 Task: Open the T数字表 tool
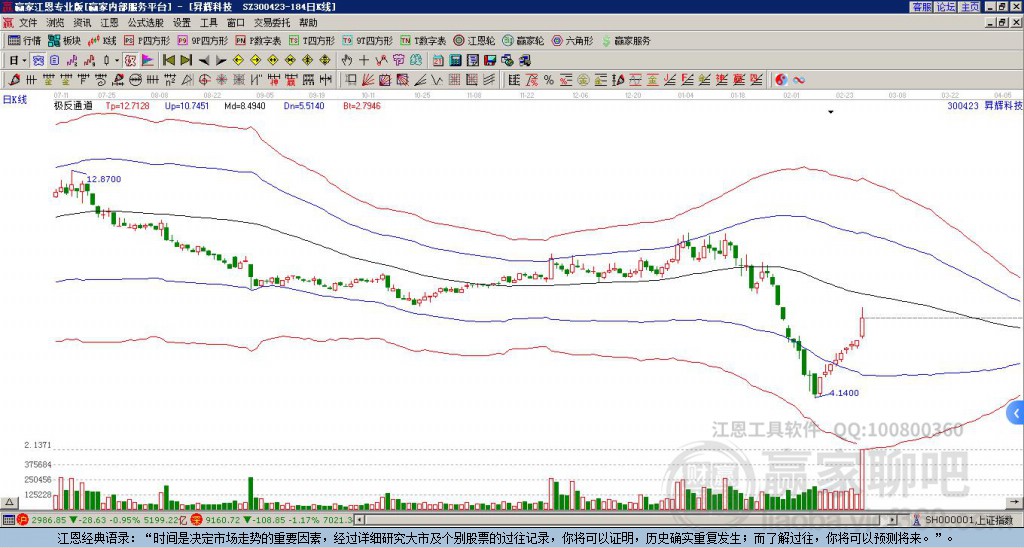pos(423,40)
